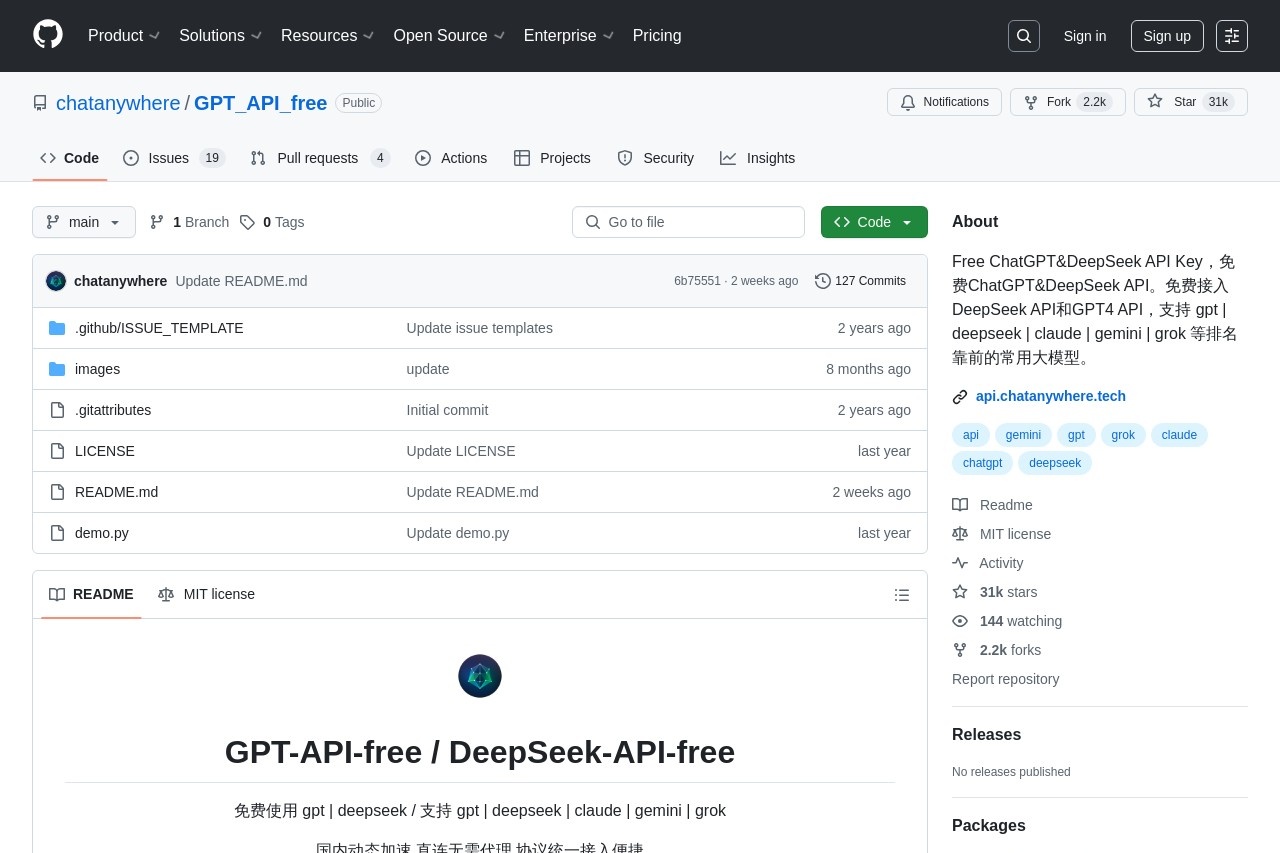Click the chatgpt topic tag
This screenshot has height=853, width=1280.
click(982, 463)
